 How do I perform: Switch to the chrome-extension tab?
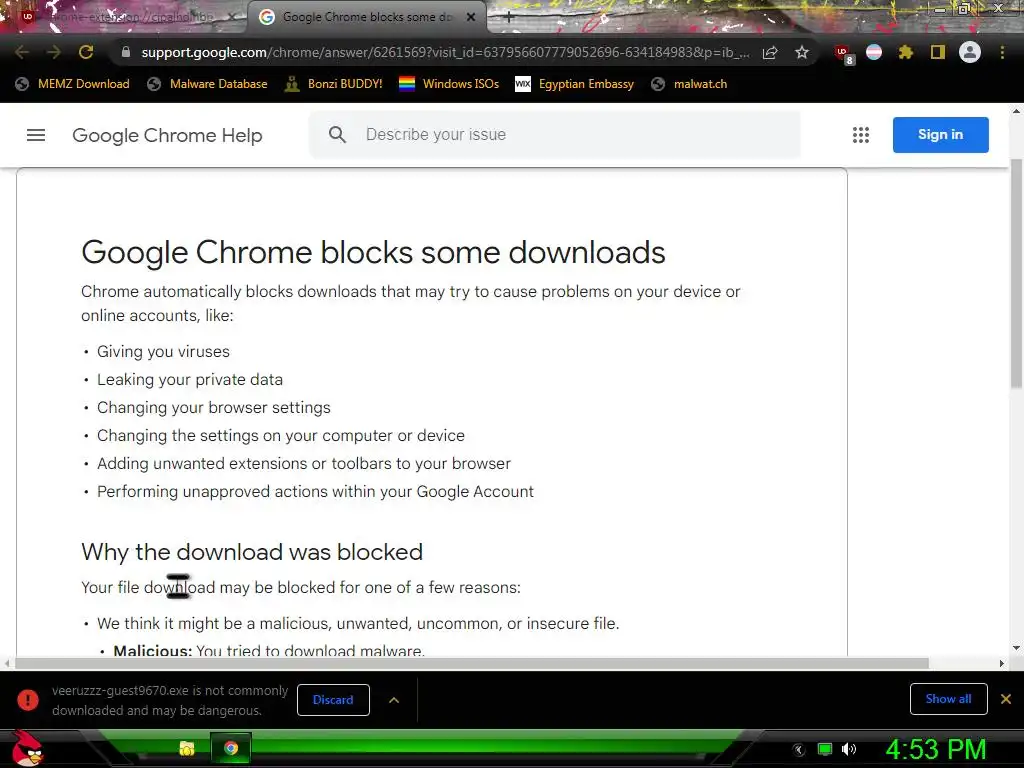point(124,17)
